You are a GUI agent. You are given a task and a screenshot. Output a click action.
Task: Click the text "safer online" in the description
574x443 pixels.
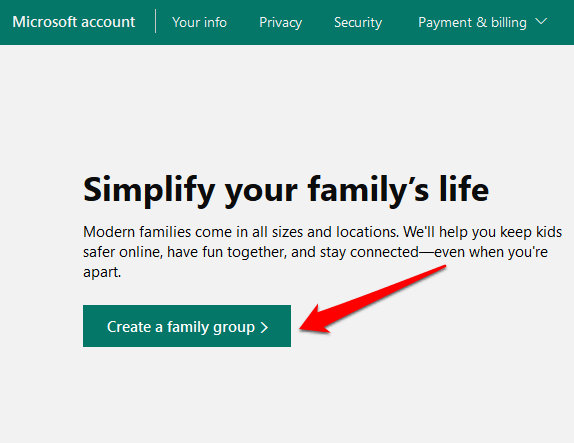point(123,252)
